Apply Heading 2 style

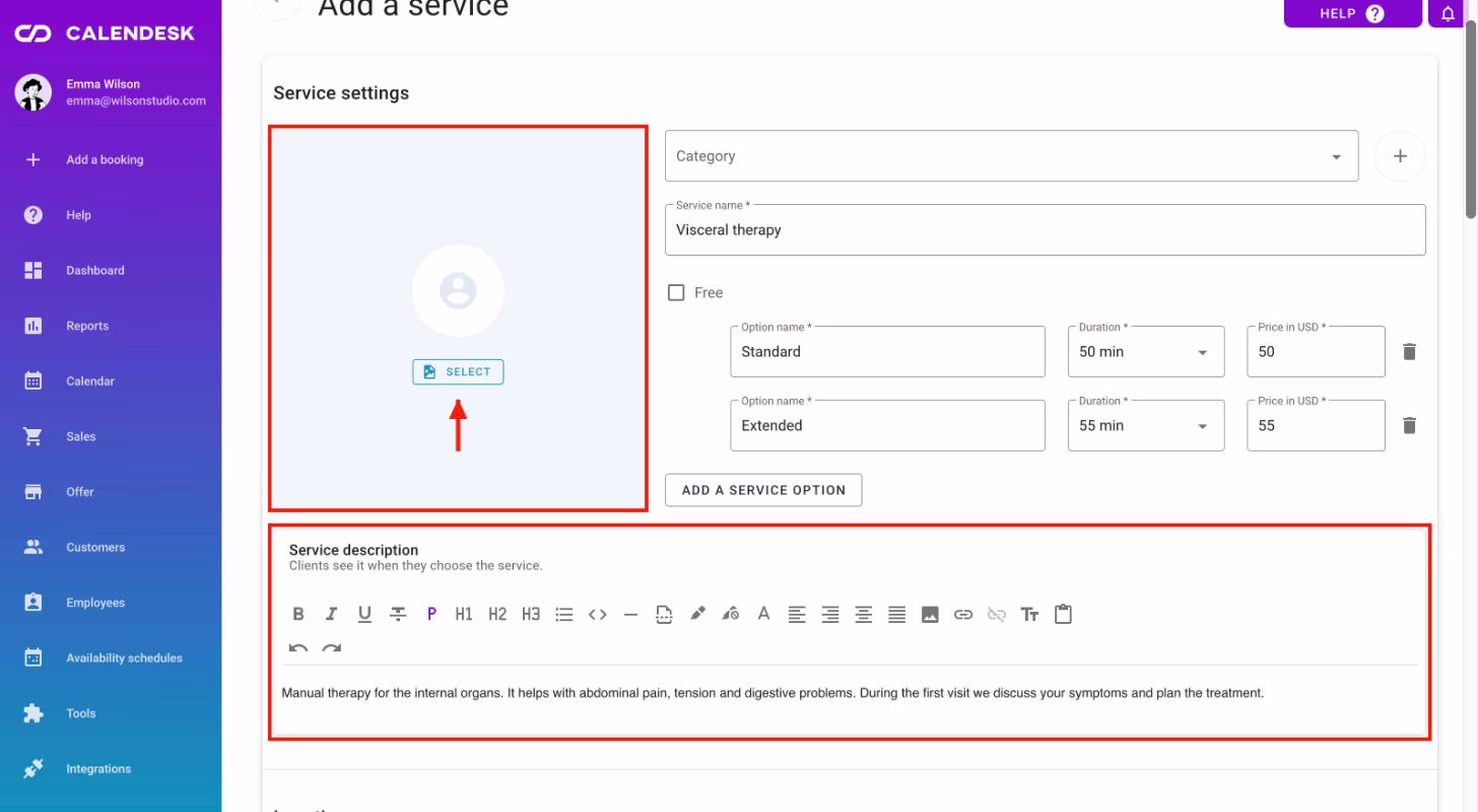[x=498, y=615]
